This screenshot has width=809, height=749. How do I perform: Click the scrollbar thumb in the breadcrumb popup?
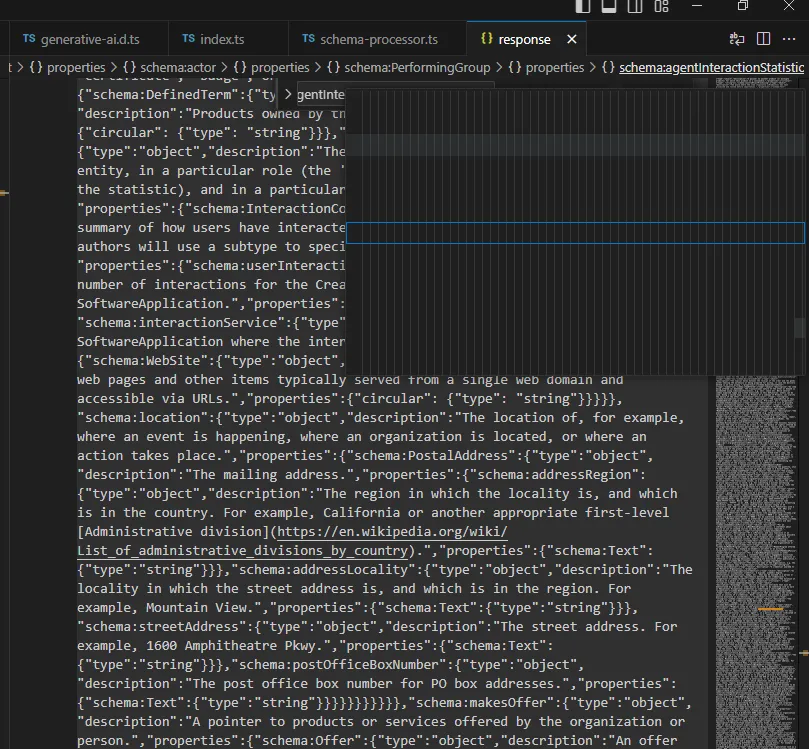tap(799, 327)
